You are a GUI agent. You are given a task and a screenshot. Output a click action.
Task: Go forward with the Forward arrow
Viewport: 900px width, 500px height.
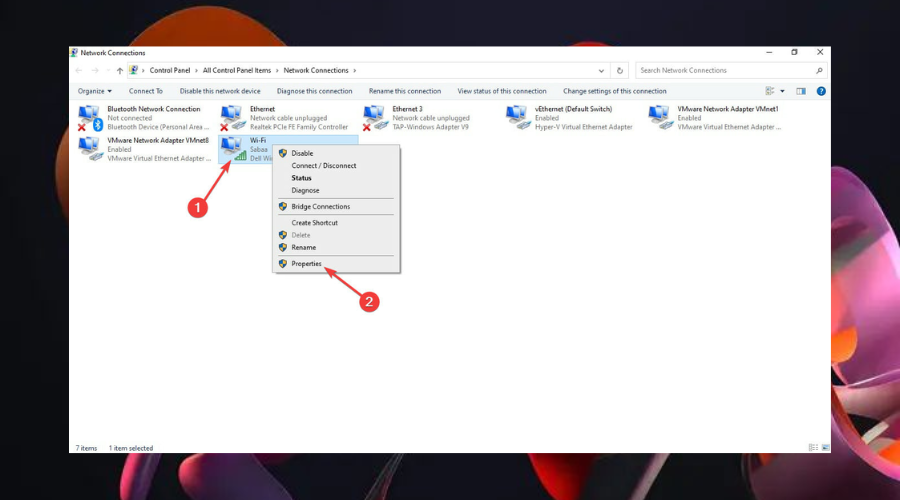point(95,71)
